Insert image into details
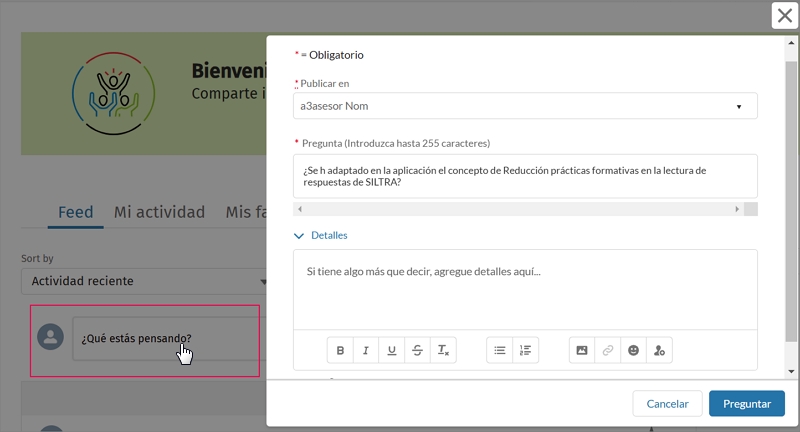Viewport: 800px width, 432px height. (x=582, y=350)
